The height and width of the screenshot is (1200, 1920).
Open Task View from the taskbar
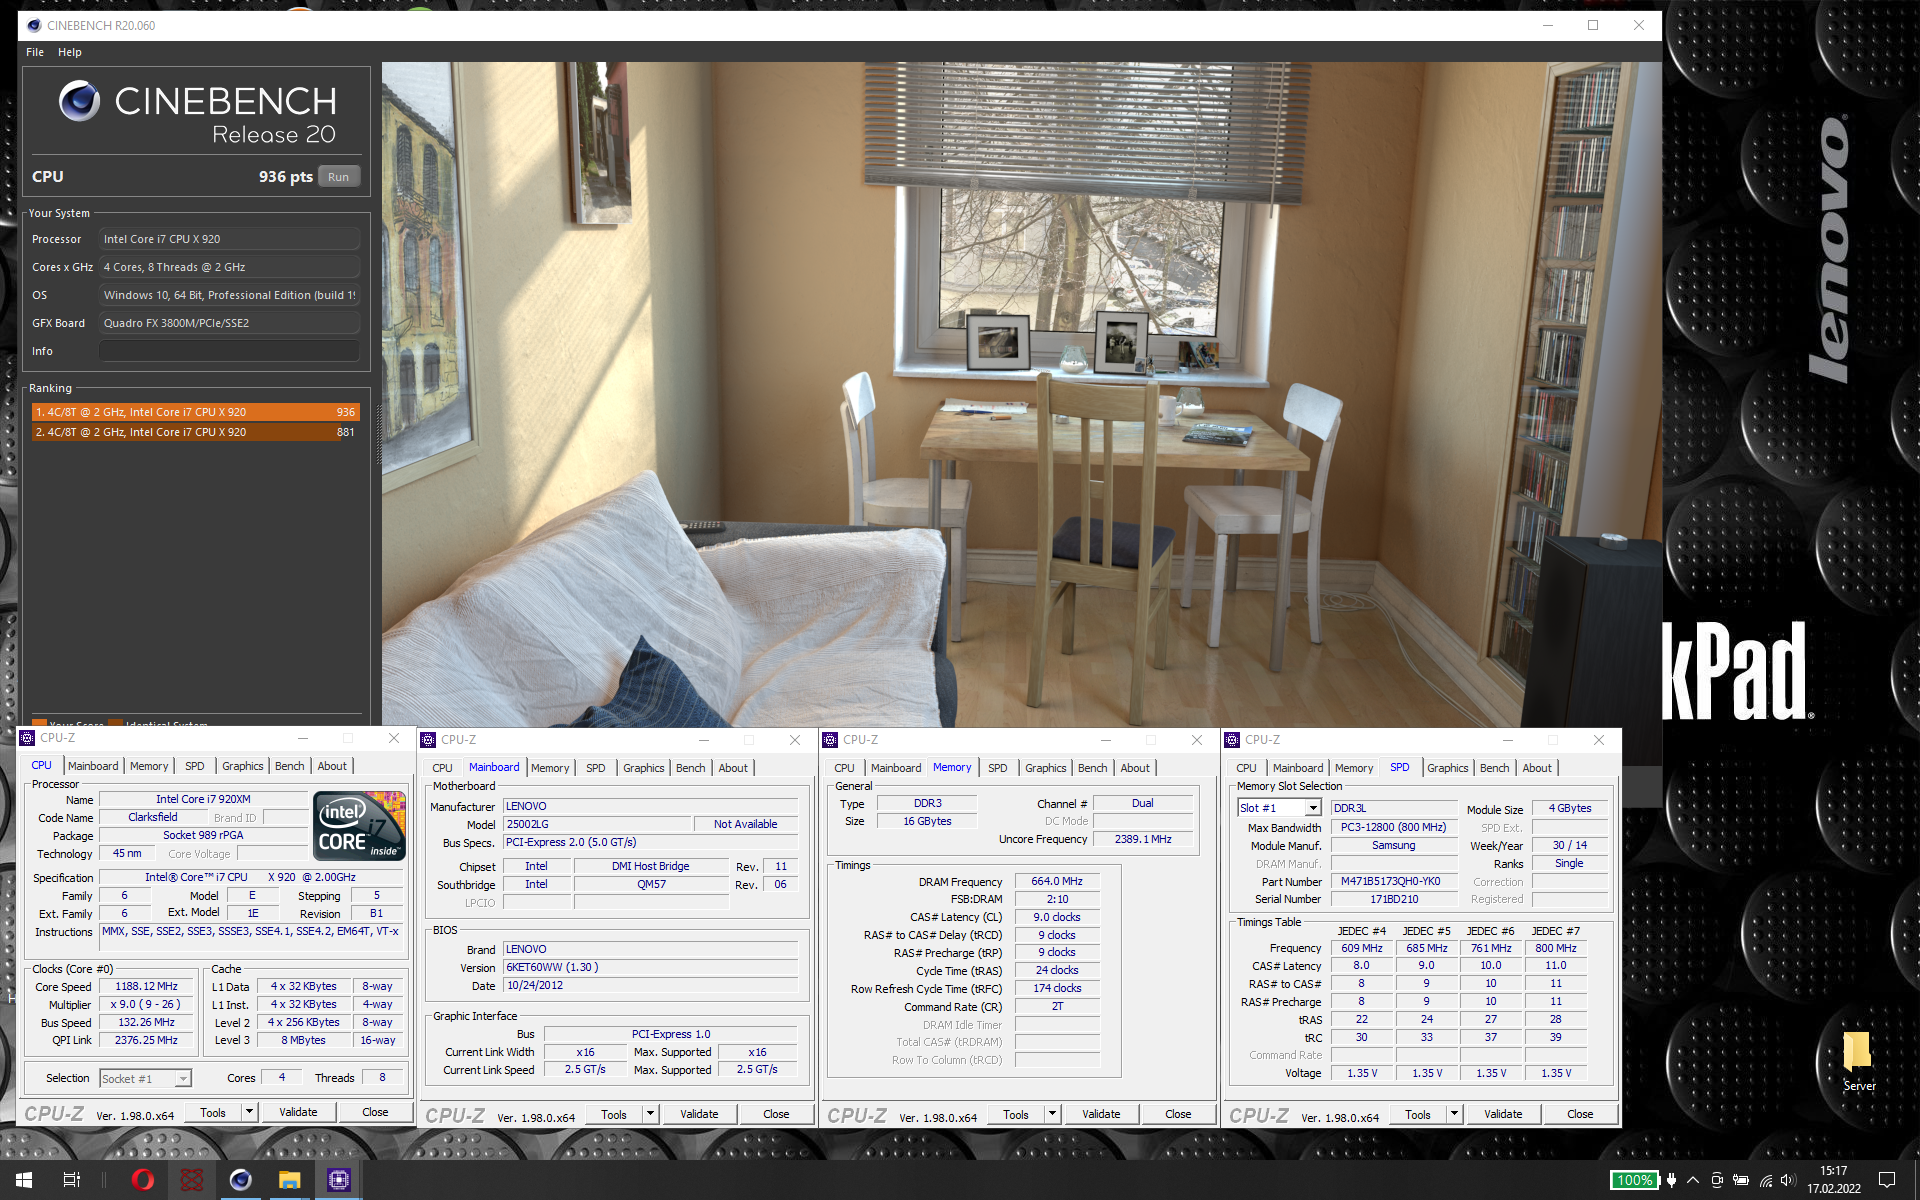[x=71, y=1180]
